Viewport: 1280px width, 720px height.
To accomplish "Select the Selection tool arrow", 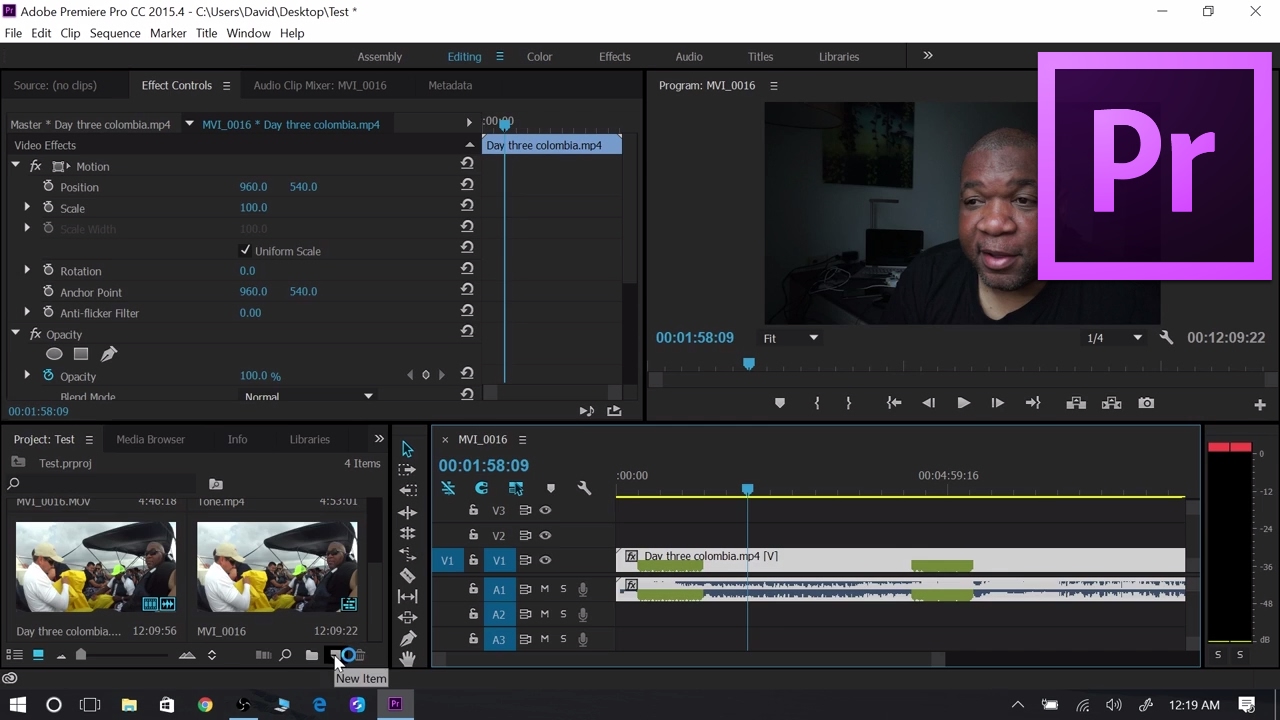I will point(407,449).
